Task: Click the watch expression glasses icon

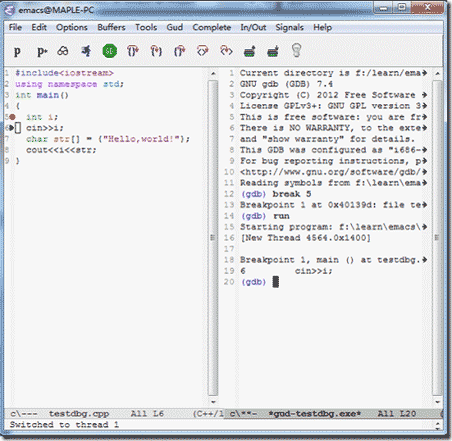Action: pos(63,51)
